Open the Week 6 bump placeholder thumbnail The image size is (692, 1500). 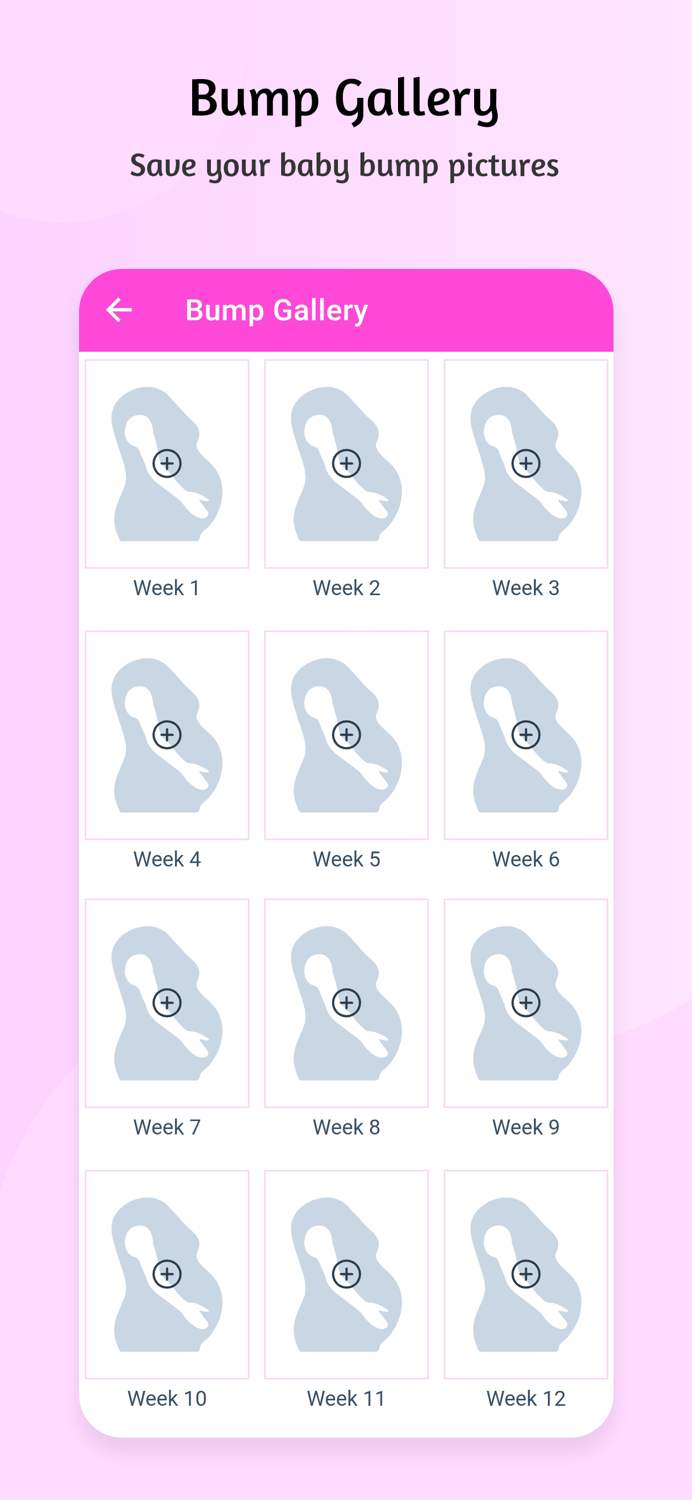click(526, 734)
